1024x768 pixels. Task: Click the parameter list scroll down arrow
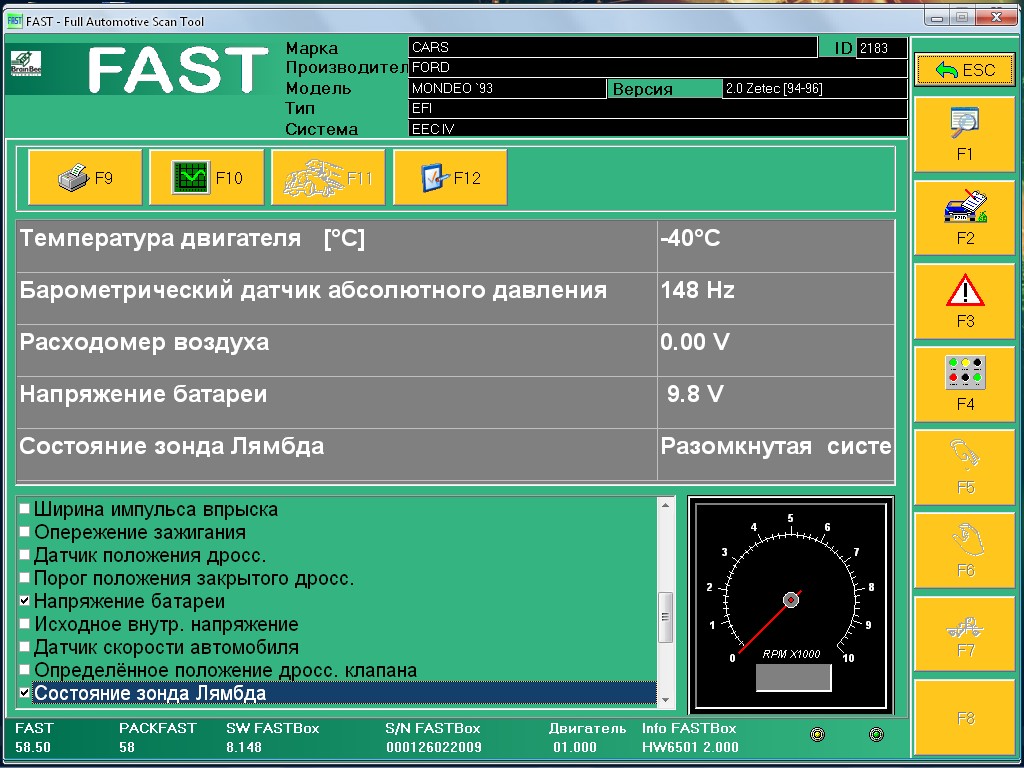pos(665,700)
